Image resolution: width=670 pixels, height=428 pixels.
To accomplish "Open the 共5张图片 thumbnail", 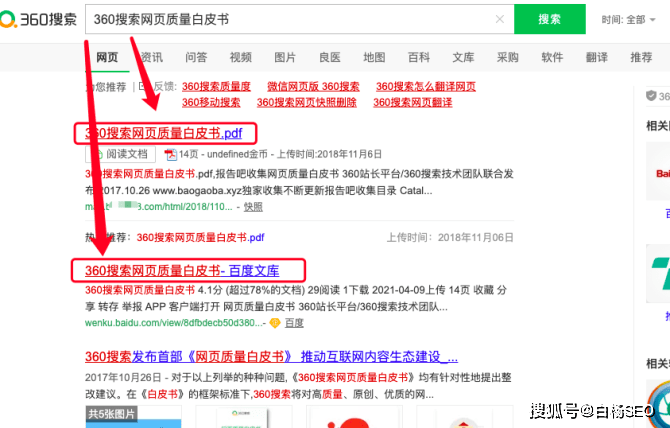I will tap(133, 417).
